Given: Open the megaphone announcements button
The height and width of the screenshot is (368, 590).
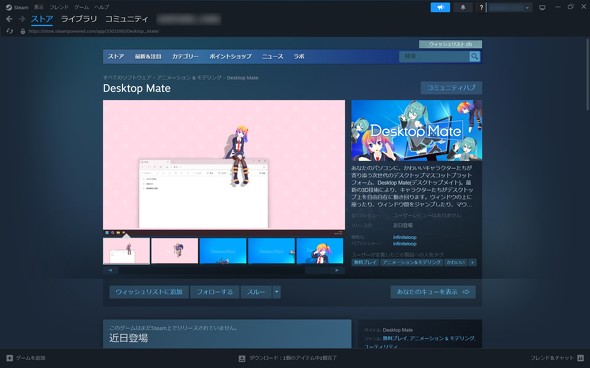Looking at the screenshot, I should (440, 7).
